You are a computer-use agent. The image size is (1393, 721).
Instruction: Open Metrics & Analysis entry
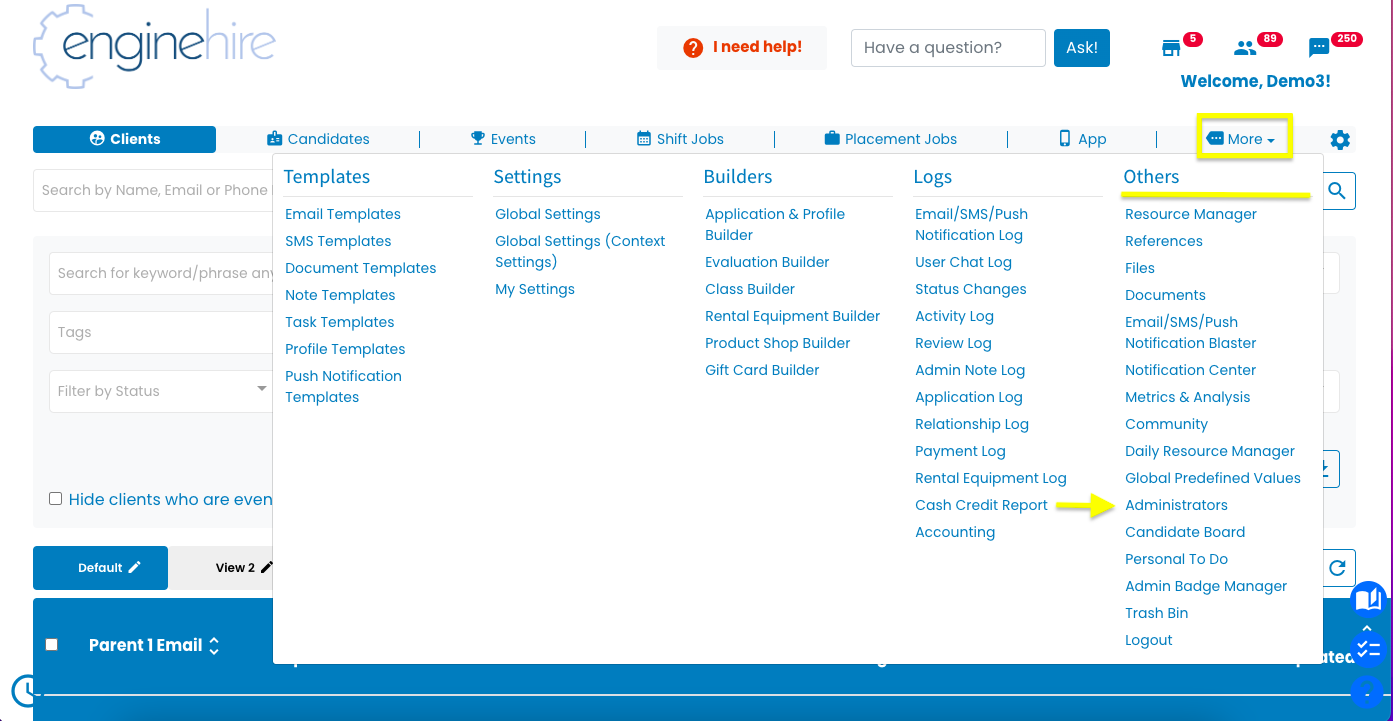point(1187,397)
